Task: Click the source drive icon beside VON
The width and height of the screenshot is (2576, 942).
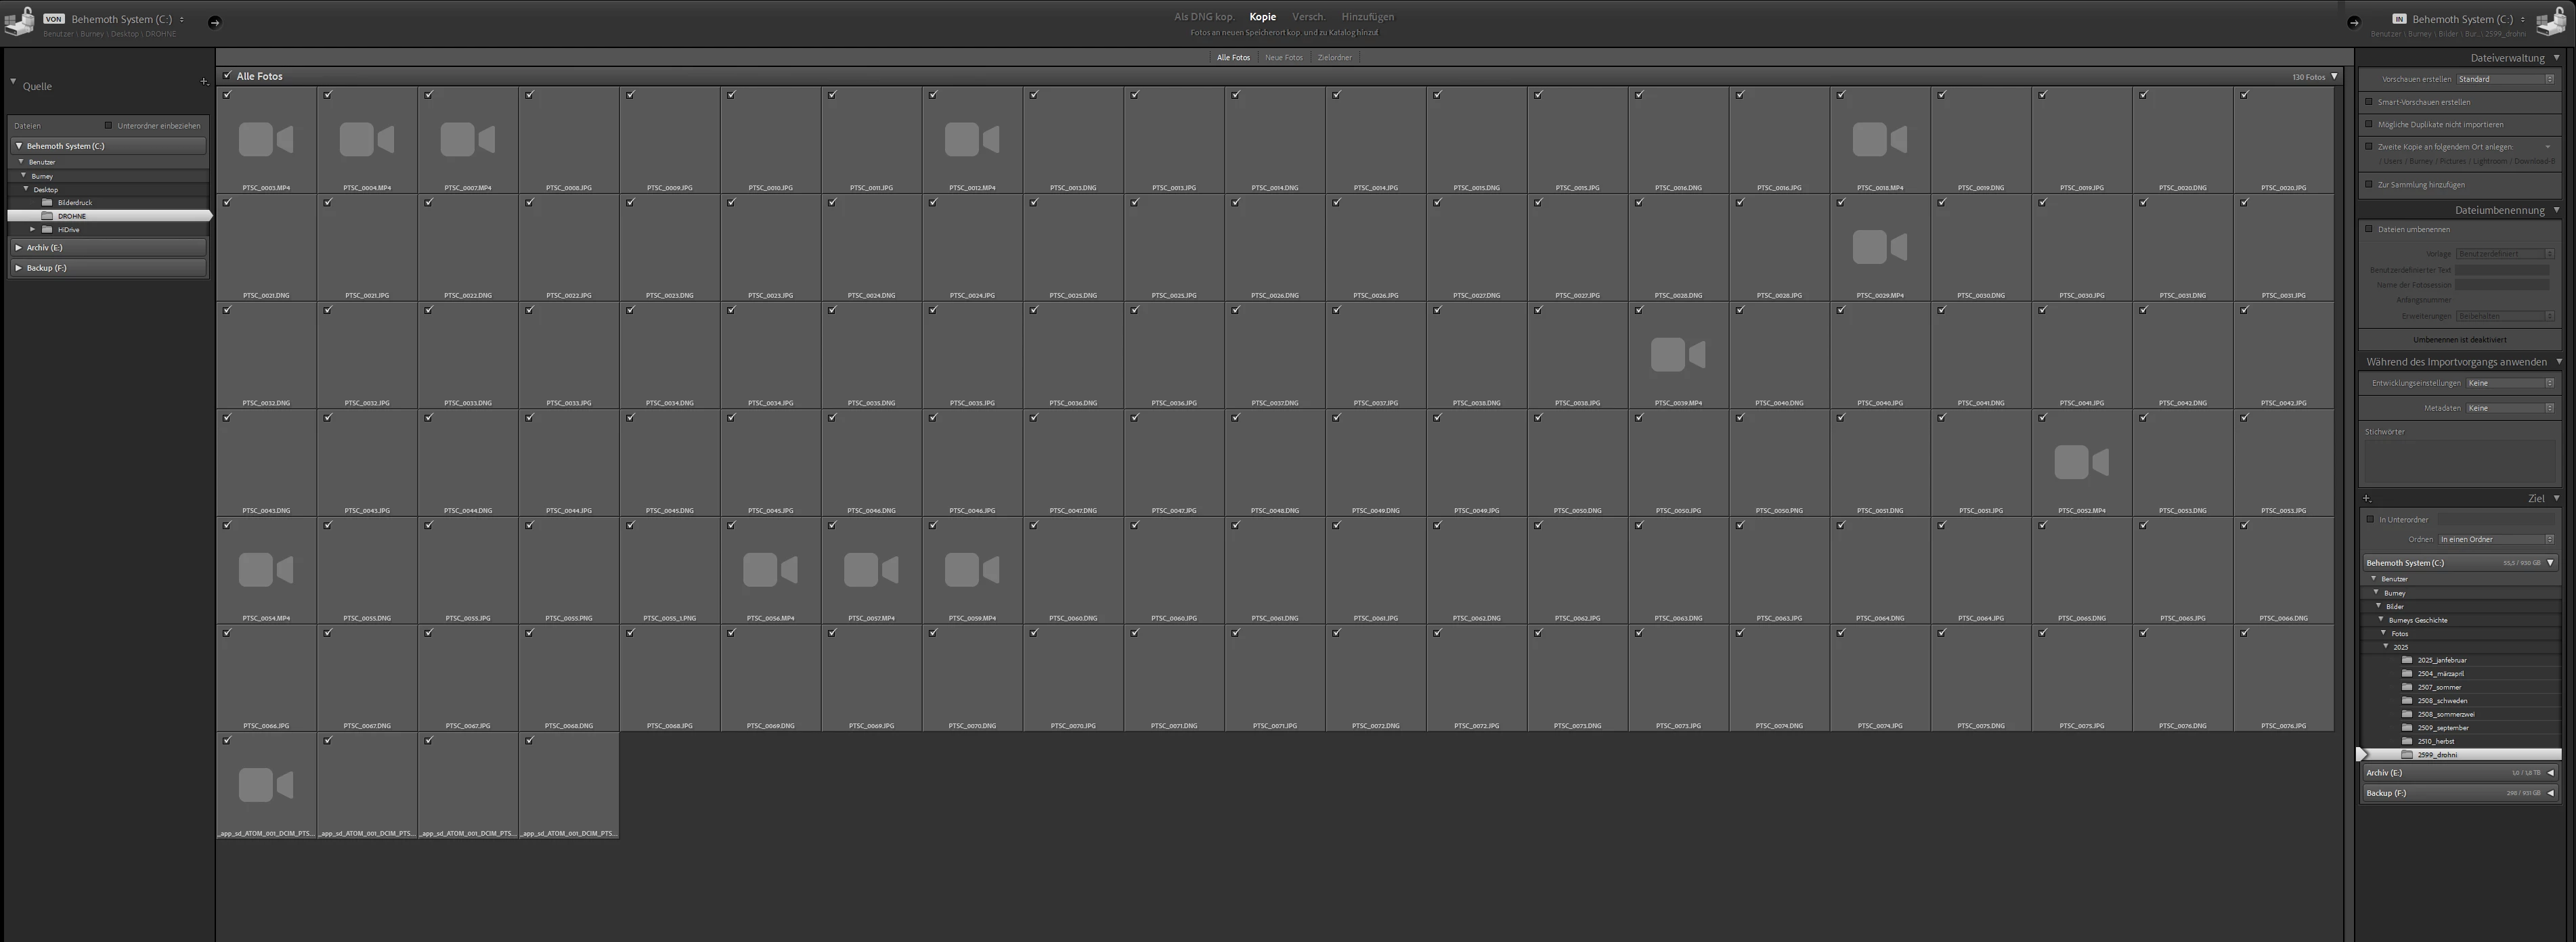Action: [x=19, y=22]
